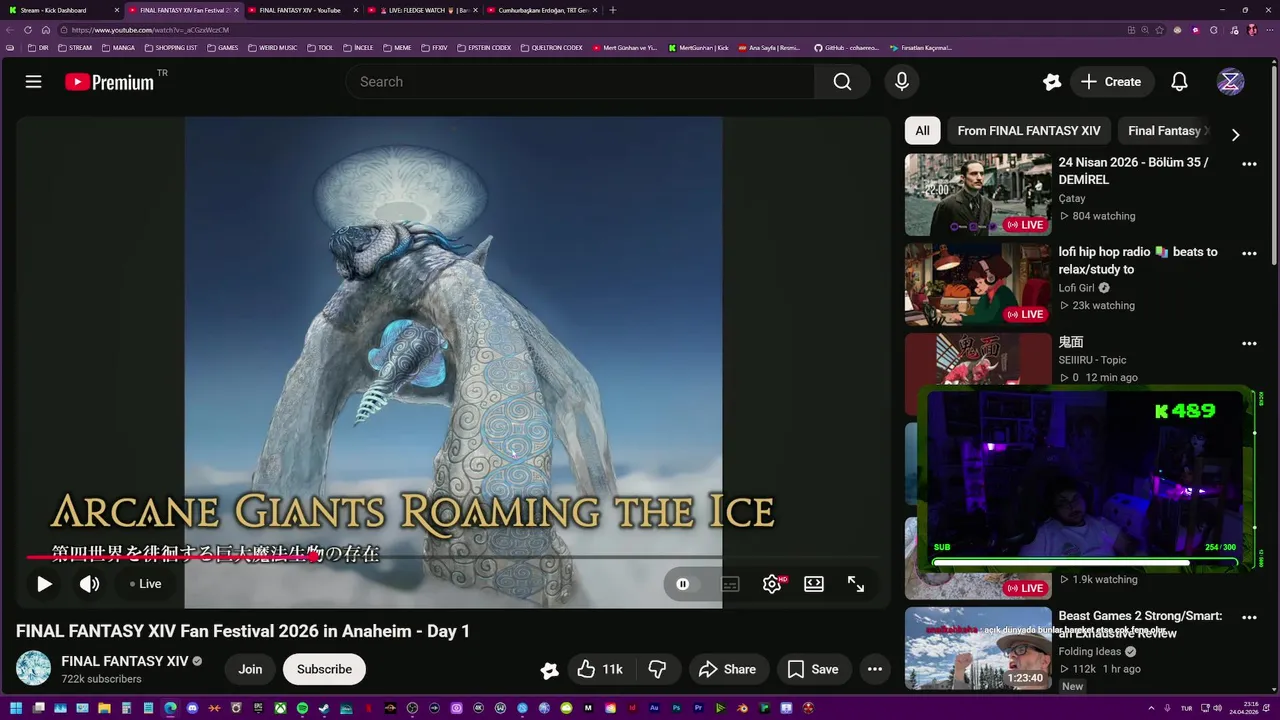This screenshot has height=720, width=1280.
Task: Open the MANGA bookmarks folder
Action: [118, 48]
